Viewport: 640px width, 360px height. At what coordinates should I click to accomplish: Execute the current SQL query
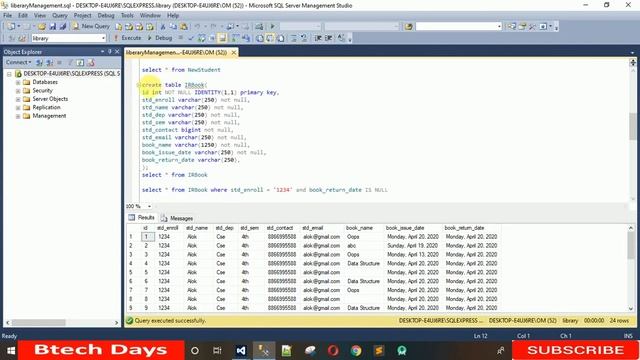[x=127, y=38]
